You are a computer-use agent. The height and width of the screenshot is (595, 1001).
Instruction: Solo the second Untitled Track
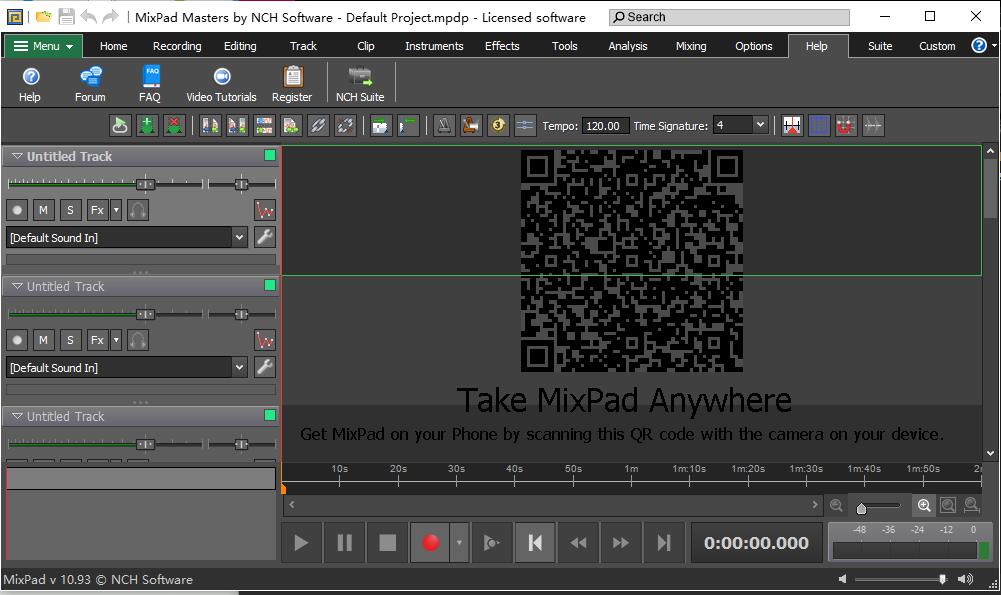[x=69, y=340]
